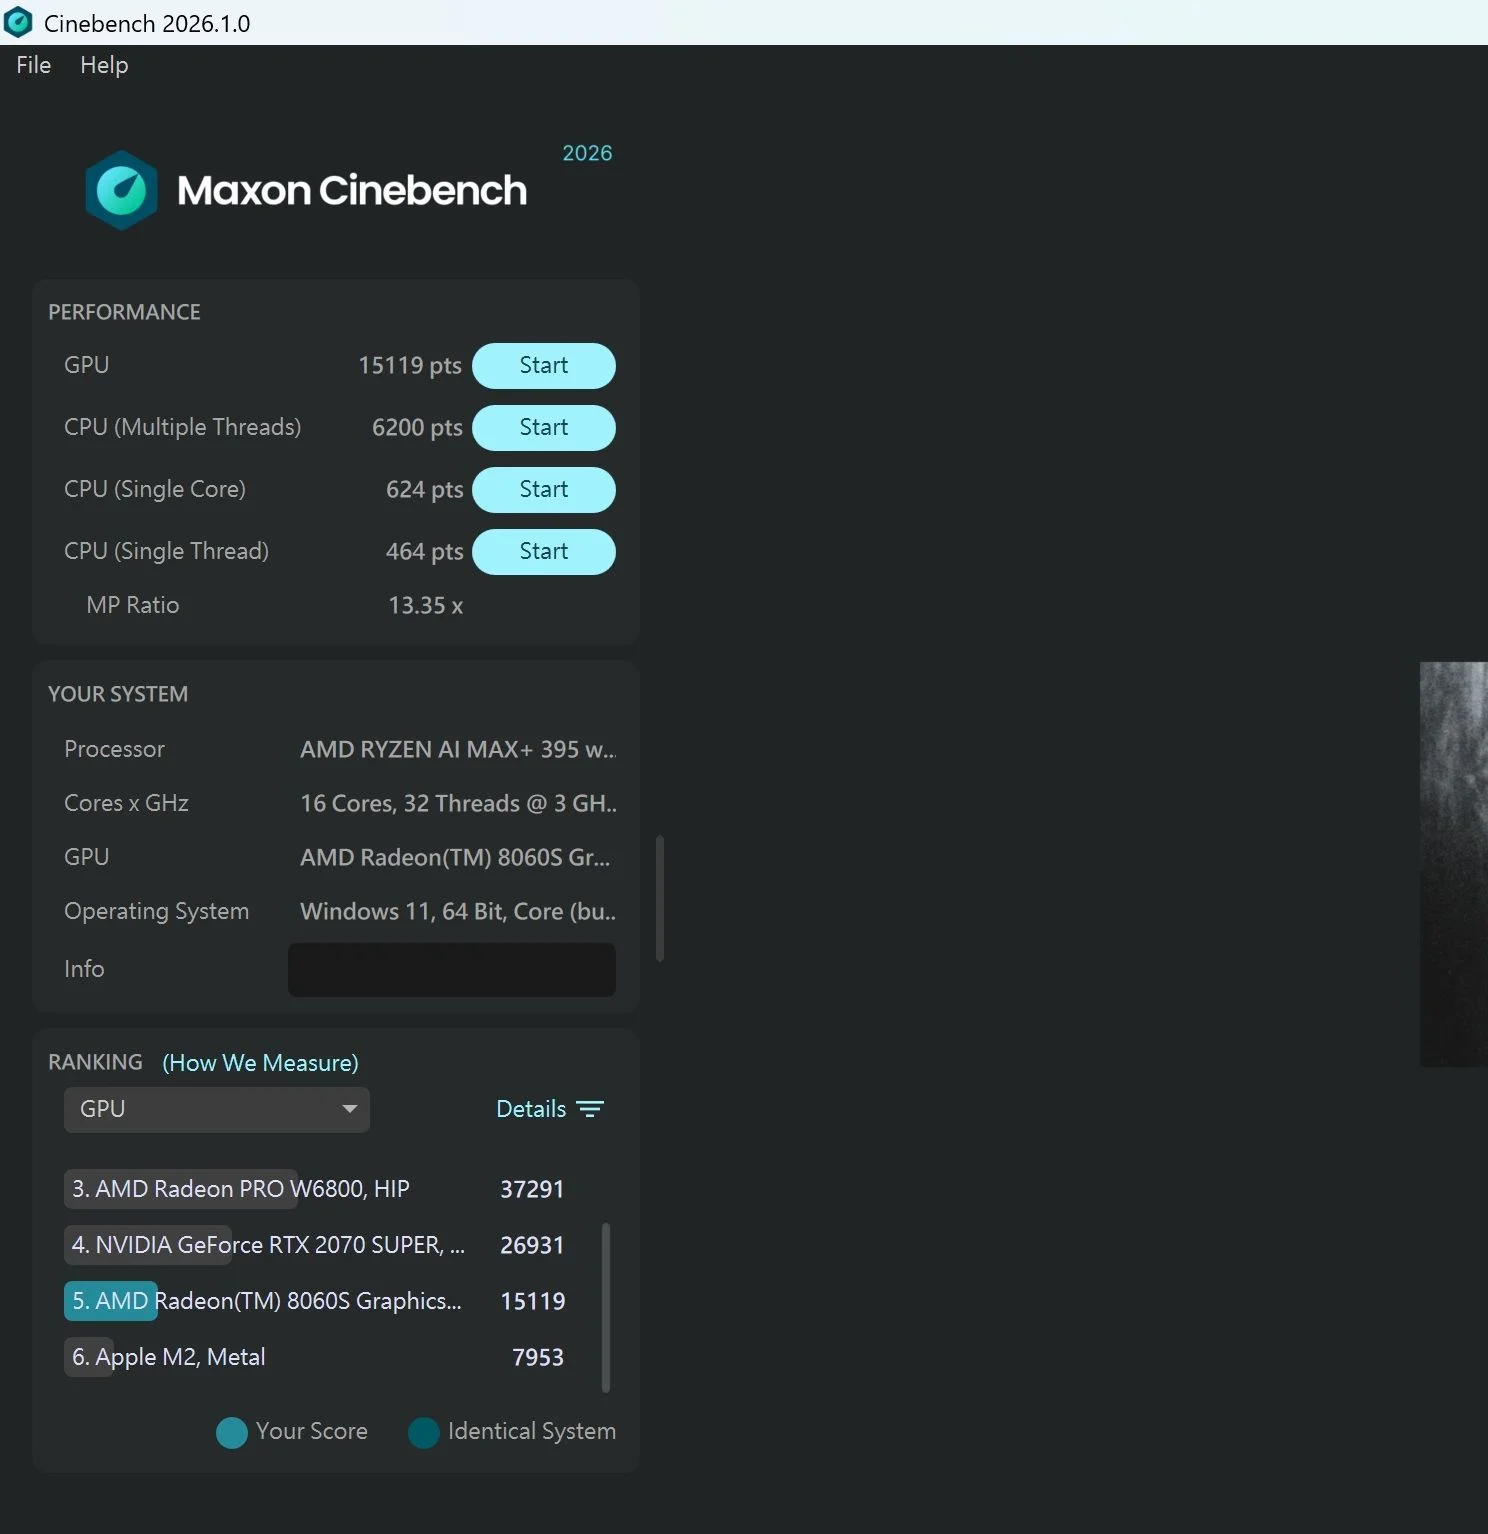Click the Info text field

(451, 970)
